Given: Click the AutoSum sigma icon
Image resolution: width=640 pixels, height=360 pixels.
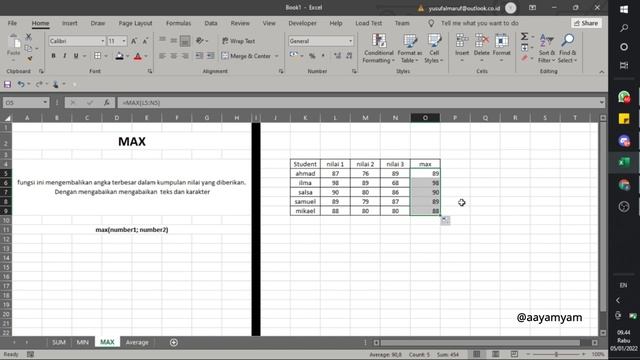Looking at the screenshot, I should [x=524, y=37].
